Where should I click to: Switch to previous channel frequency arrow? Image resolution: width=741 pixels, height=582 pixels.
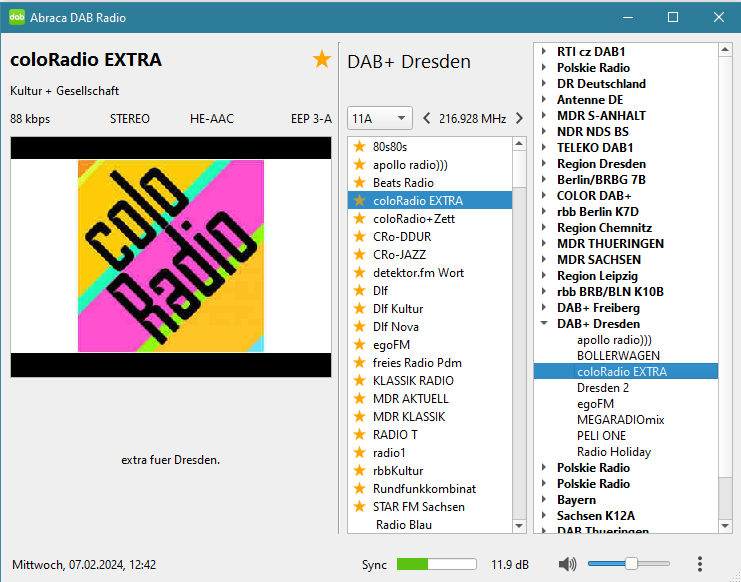click(427, 118)
